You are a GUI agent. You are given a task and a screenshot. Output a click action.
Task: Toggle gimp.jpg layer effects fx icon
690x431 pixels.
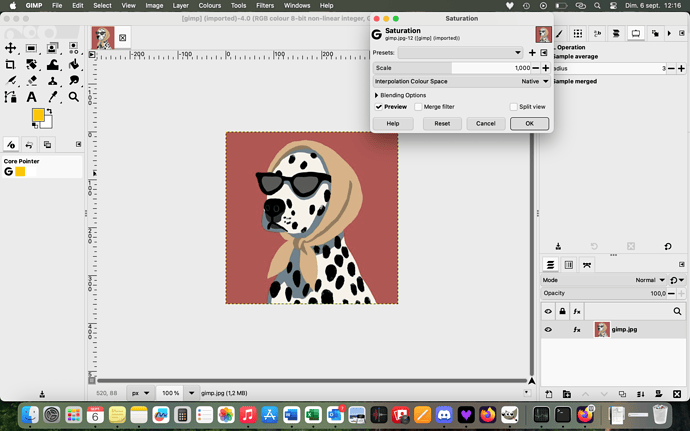(576, 329)
